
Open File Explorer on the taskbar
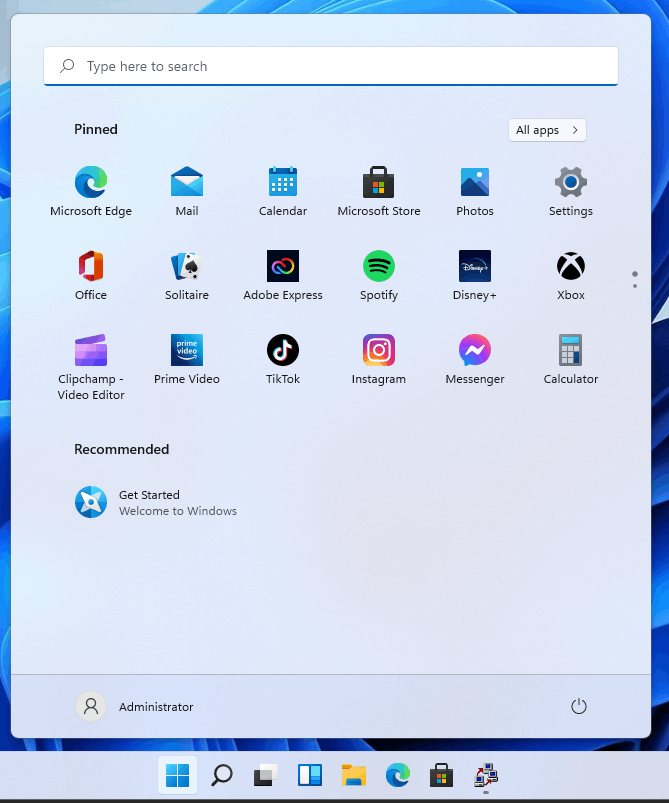(353, 775)
